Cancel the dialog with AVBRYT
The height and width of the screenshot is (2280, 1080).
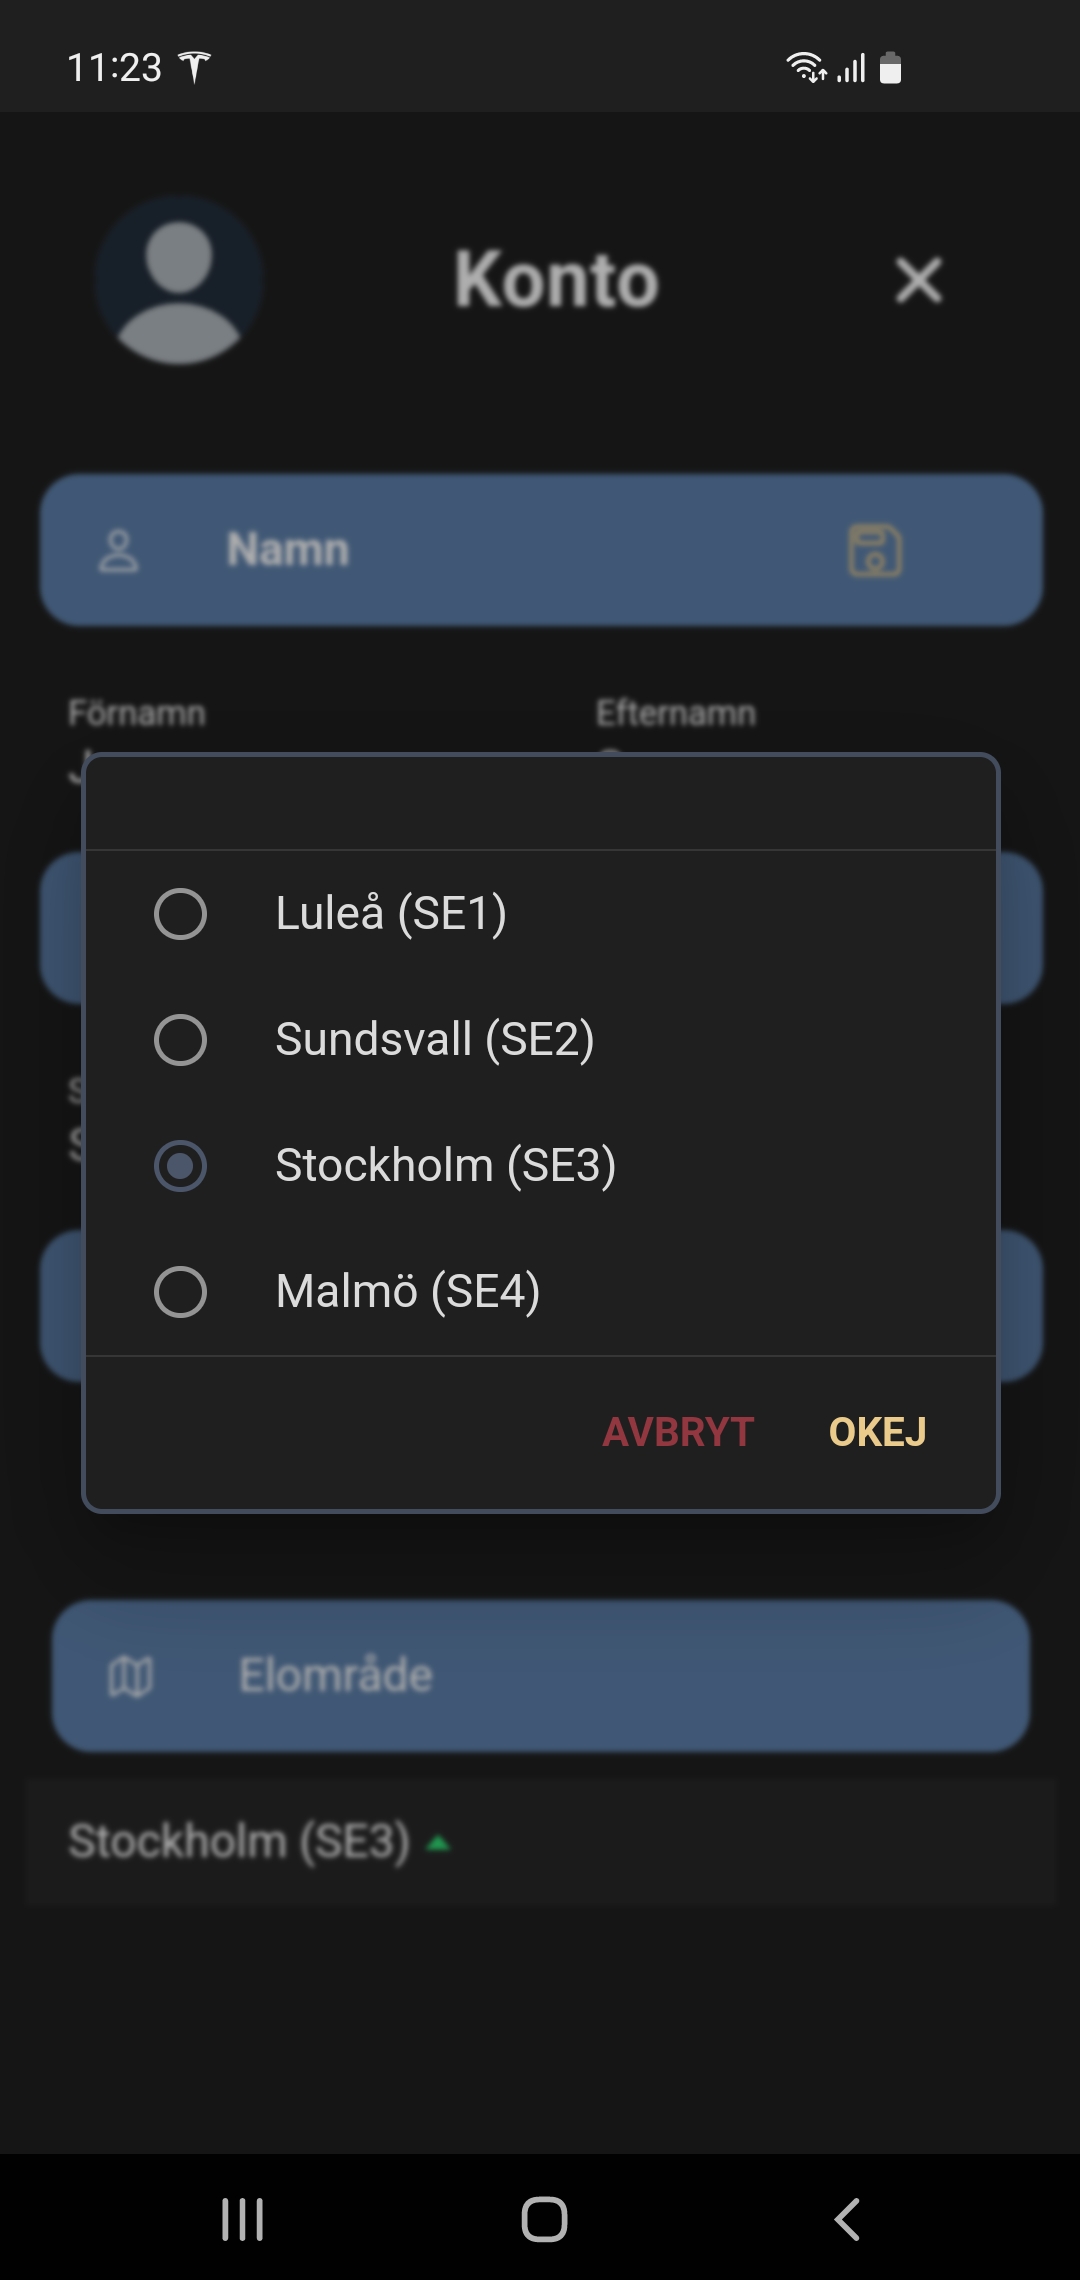tap(678, 1432)
